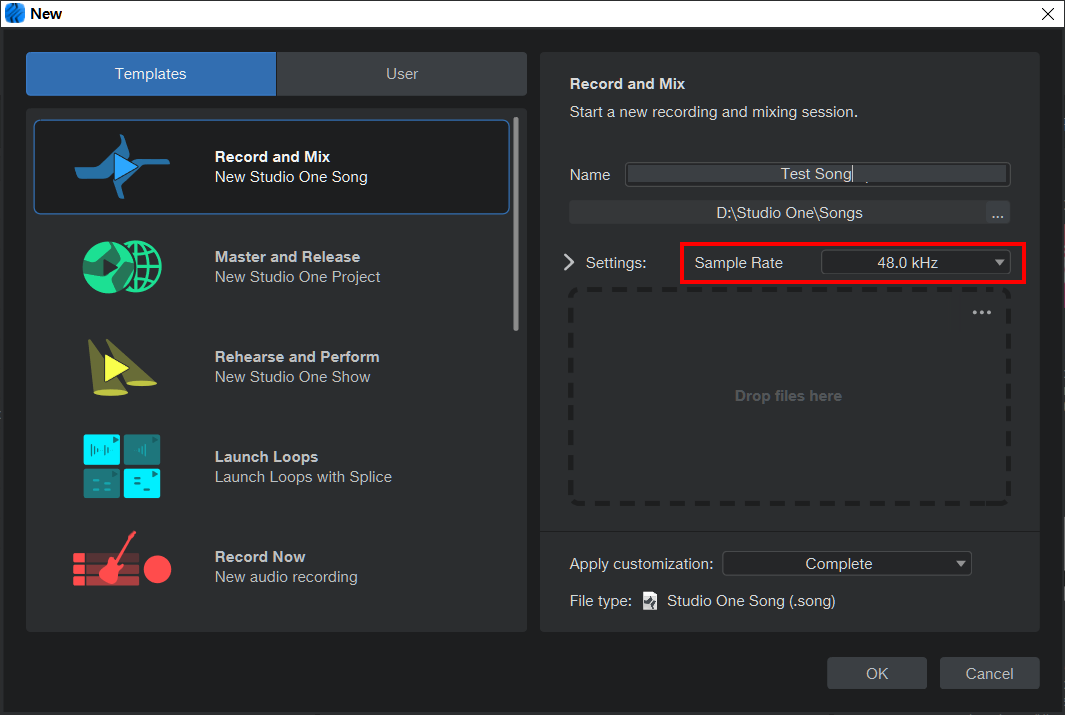Open the drop area options menu dots
This screenshot has width=1065, height=715.
(x=981, y=312)
